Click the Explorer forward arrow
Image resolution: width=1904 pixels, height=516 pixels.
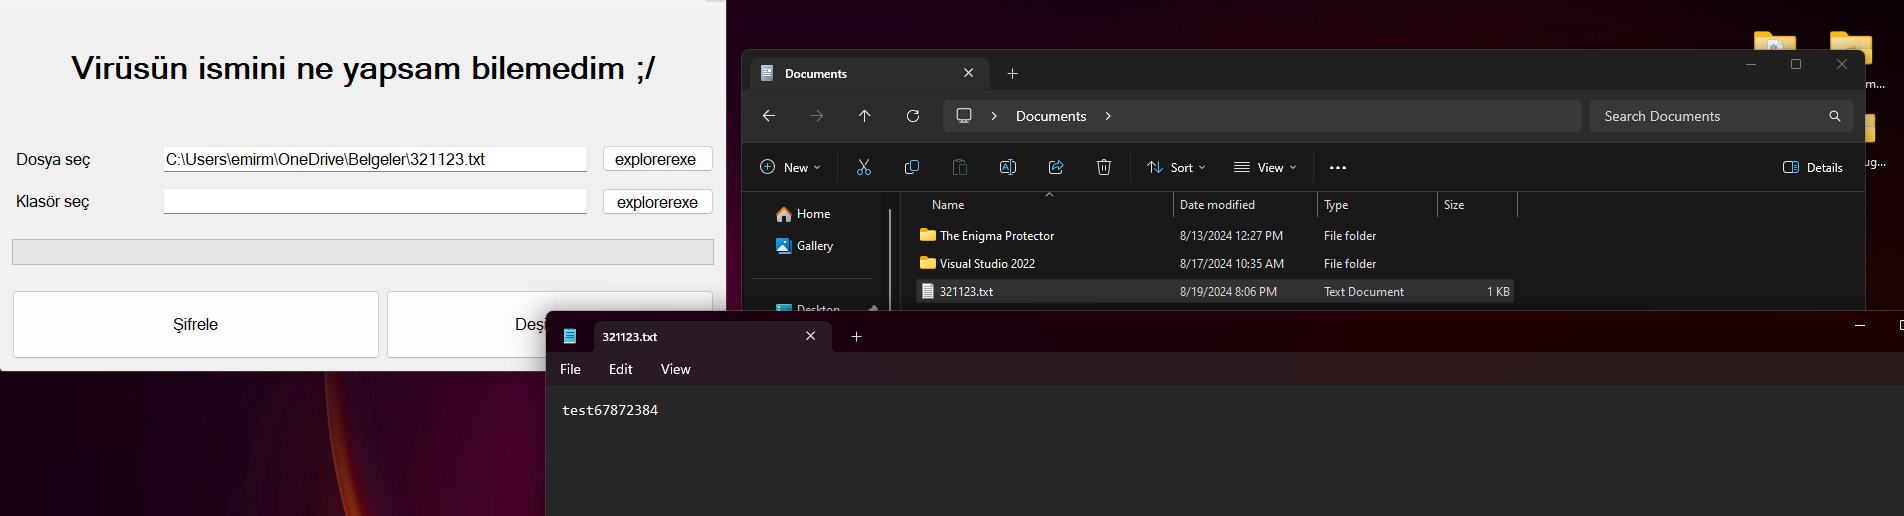coord(817,116)
